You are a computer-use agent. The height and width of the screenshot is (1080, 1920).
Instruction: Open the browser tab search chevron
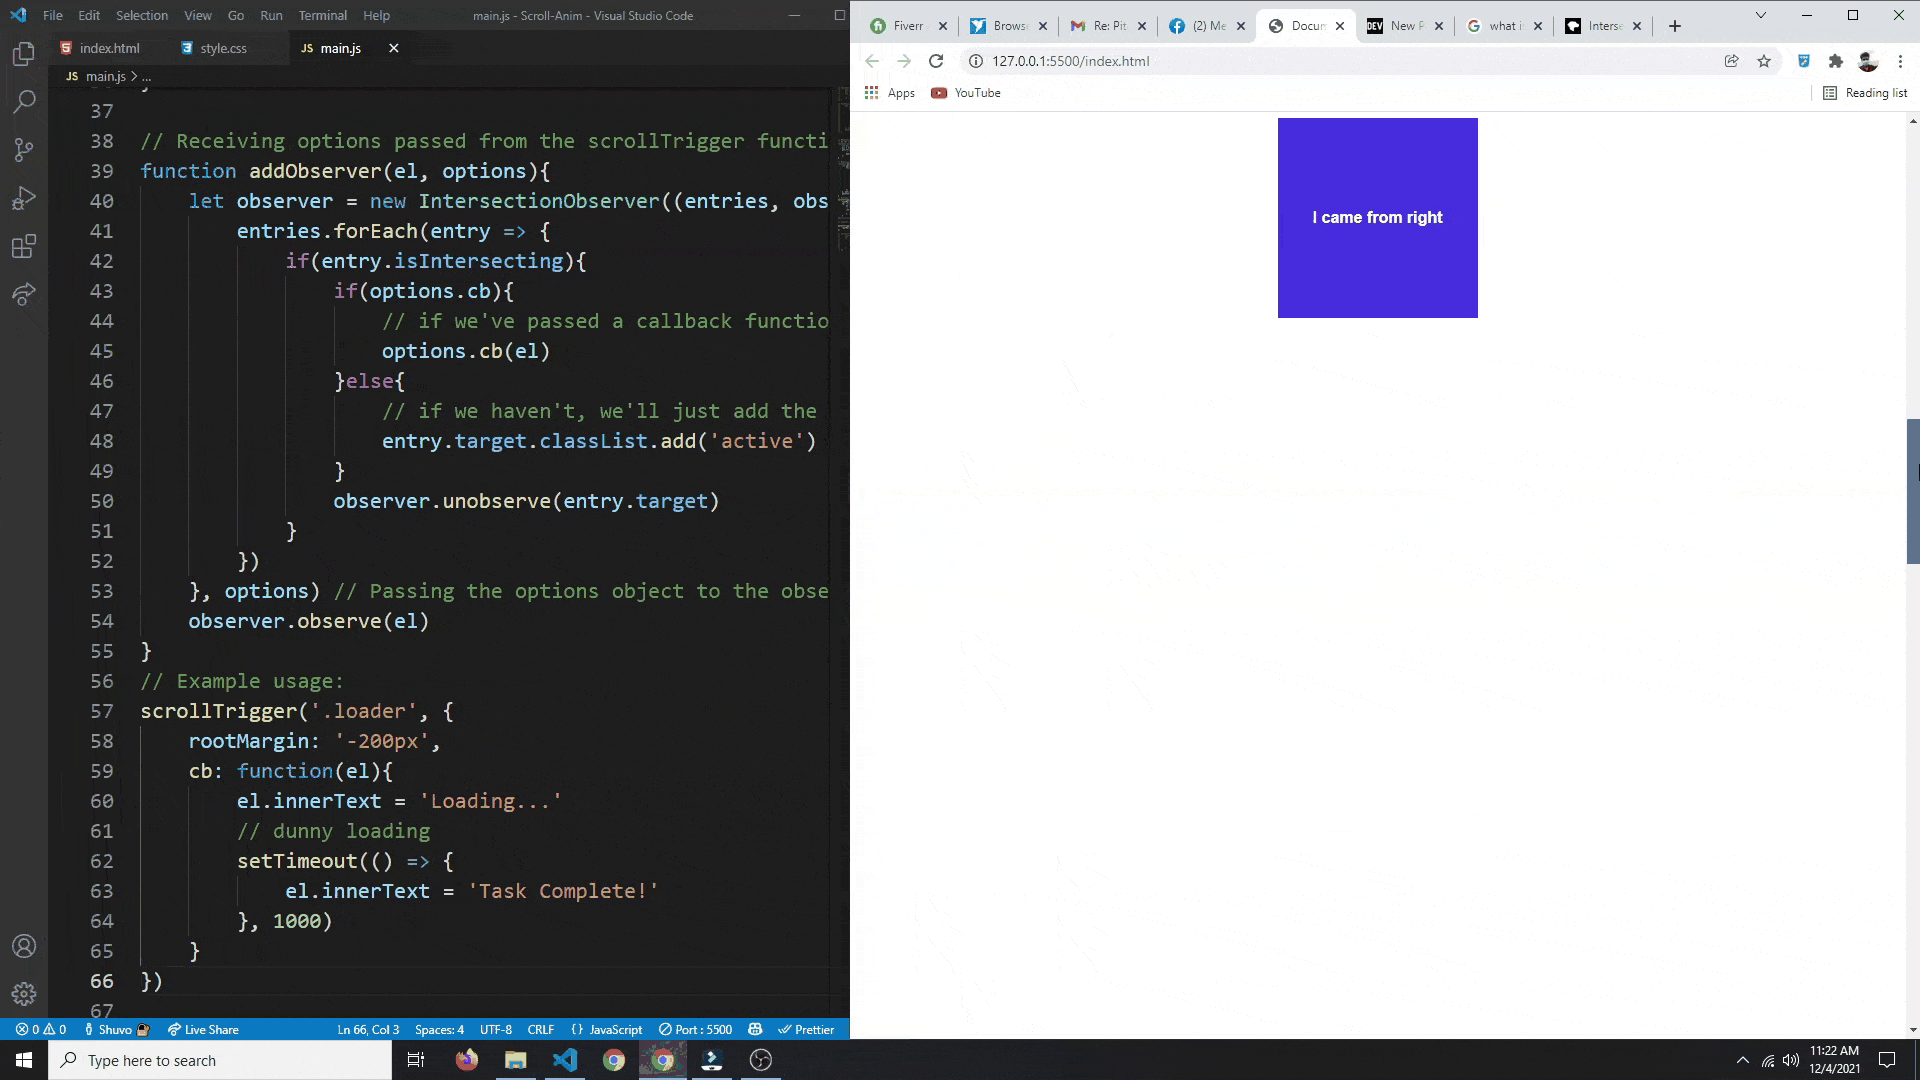coord(1761,15)
